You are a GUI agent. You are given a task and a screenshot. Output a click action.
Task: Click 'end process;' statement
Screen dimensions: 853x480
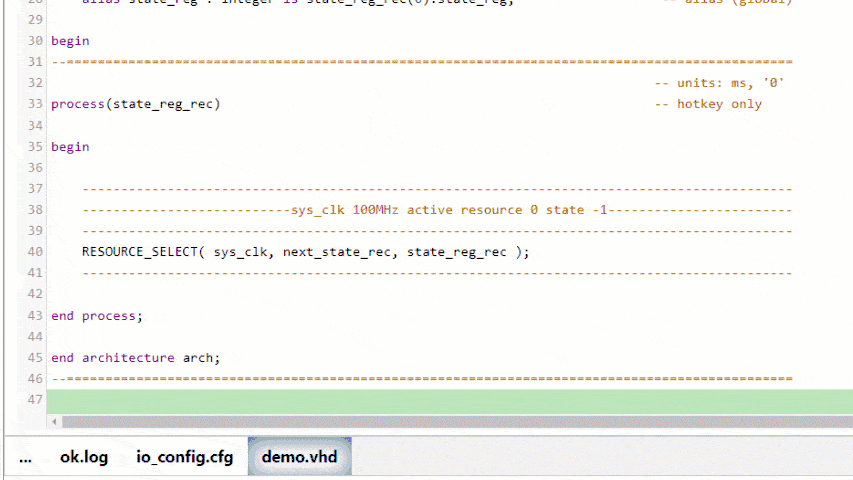[97, 316]
